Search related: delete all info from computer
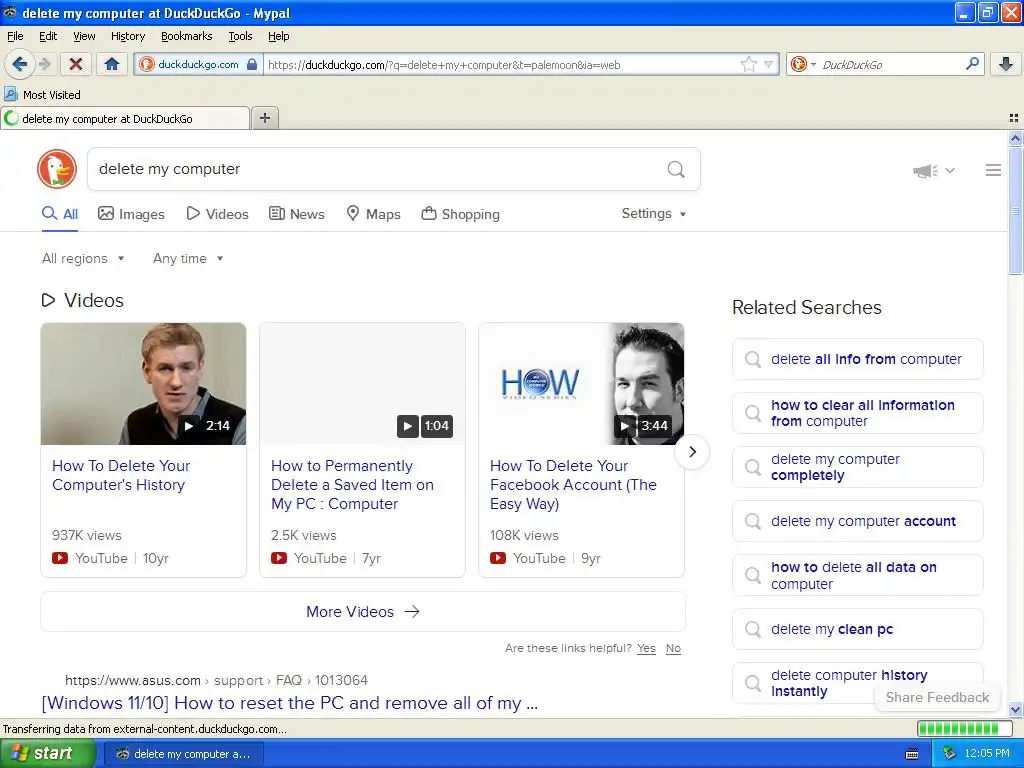 (857, 359)
